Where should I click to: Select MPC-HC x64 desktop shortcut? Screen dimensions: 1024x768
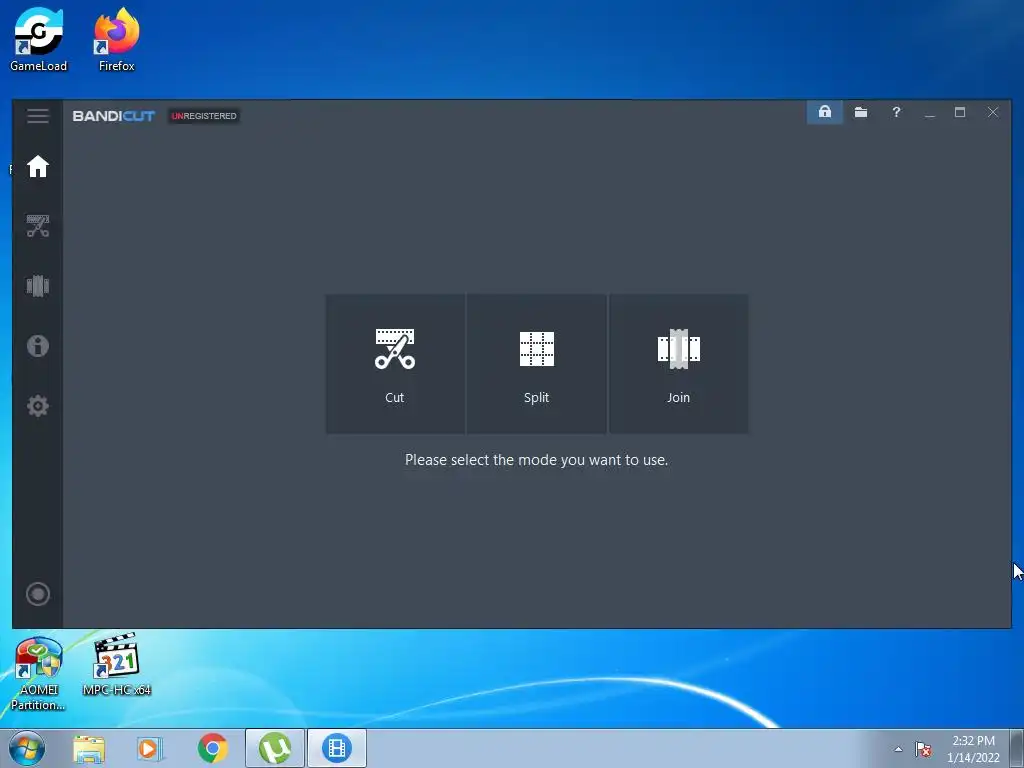117,665
